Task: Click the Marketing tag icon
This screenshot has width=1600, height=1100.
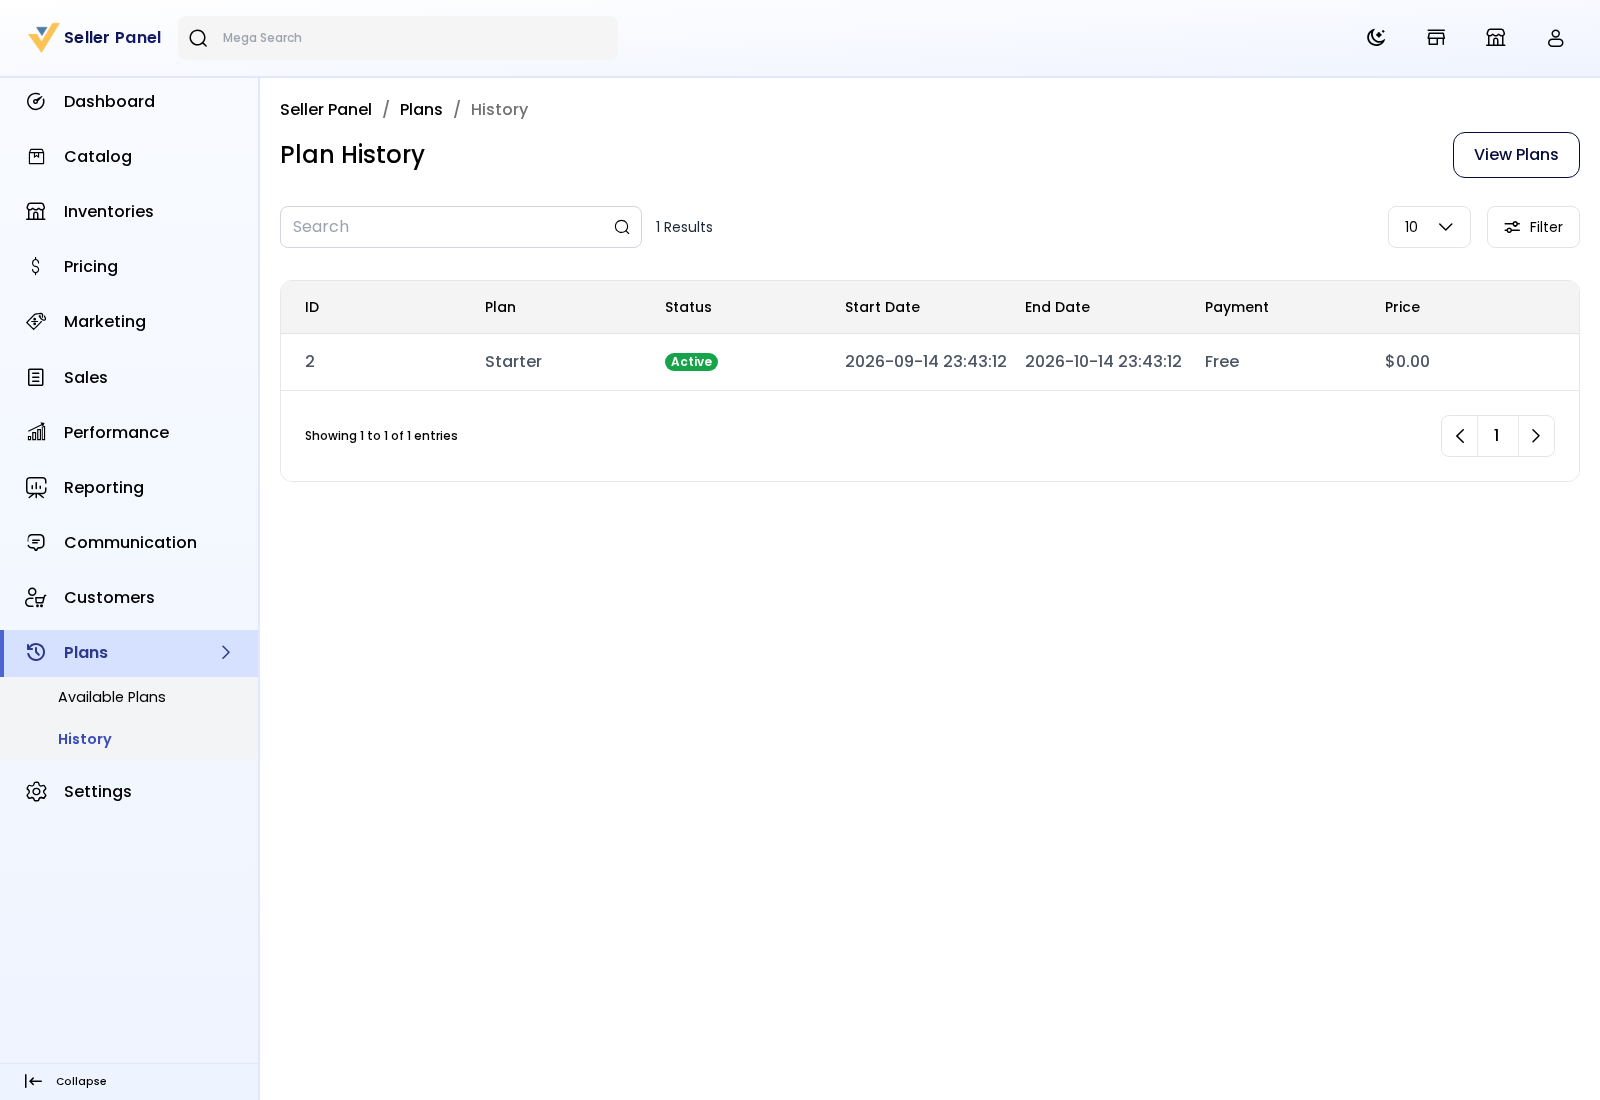Action: (x=36, y=322)
